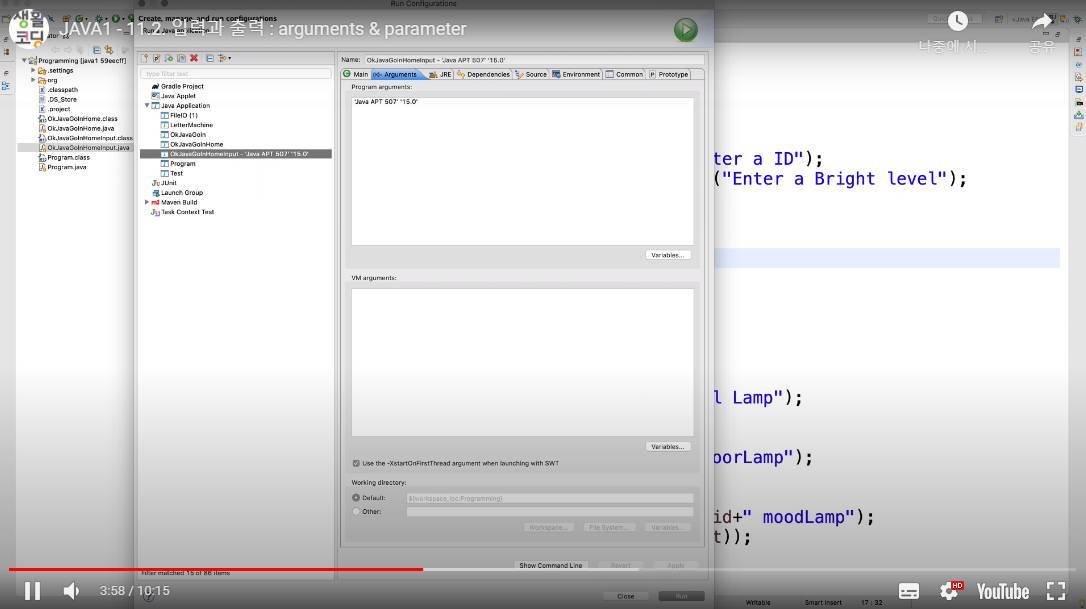Switch to Prototype tab
Image resolution: width=1086 pixels, height=609 pixels.
tap(669, 74)
